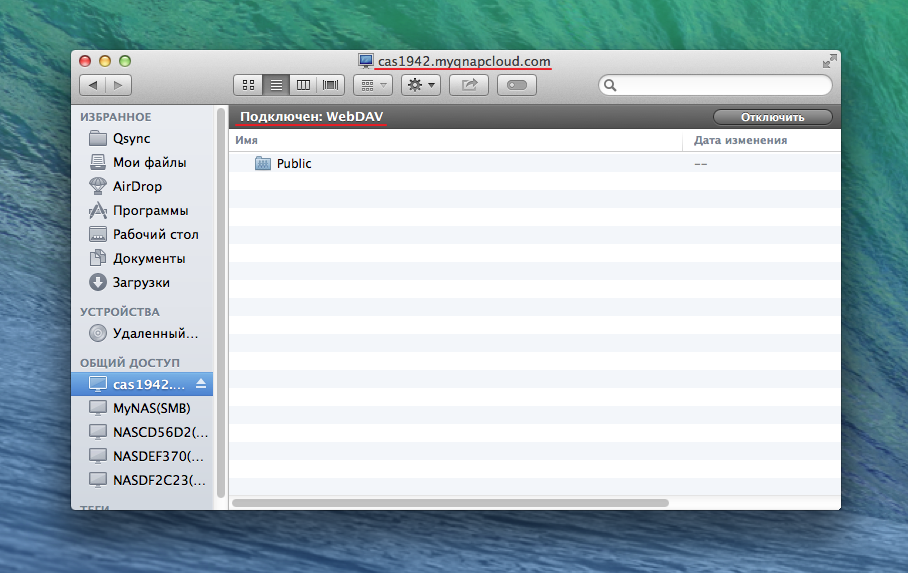This screenshot has height=573, width=908.
Task: Close the Finder window with the red button
Action: pyautogui.click(x=85, y=61)
